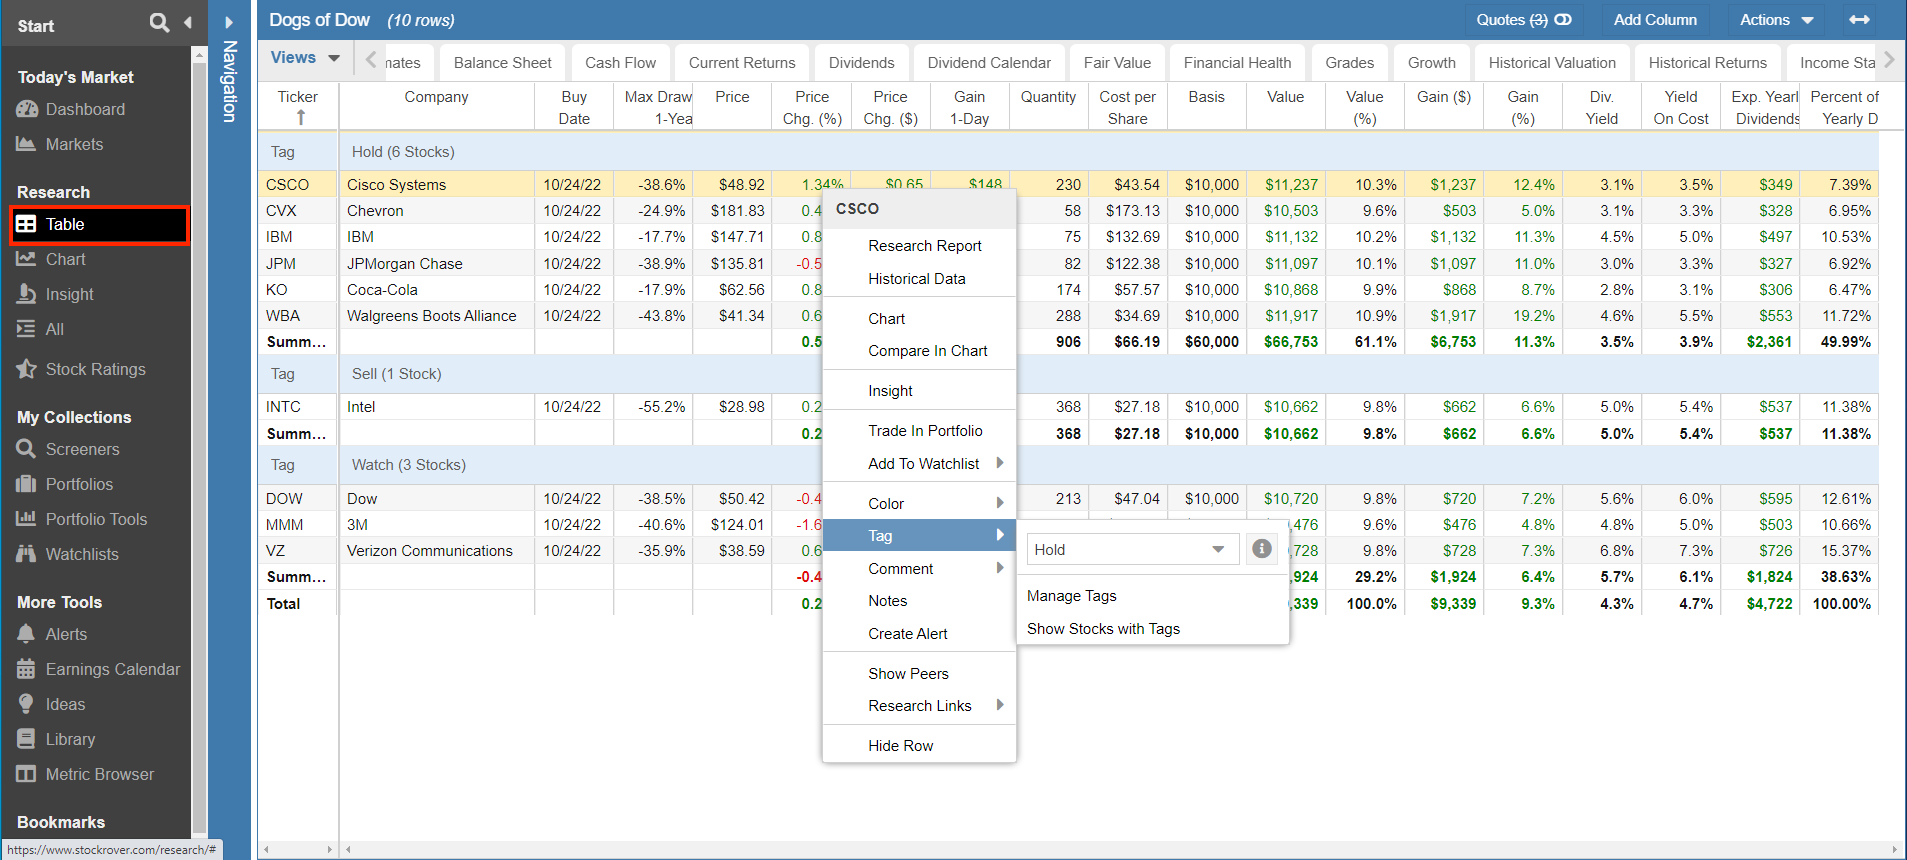Select the All research view
The height and width of the screenshot is (860, 1907).
(x=54, y=329)
